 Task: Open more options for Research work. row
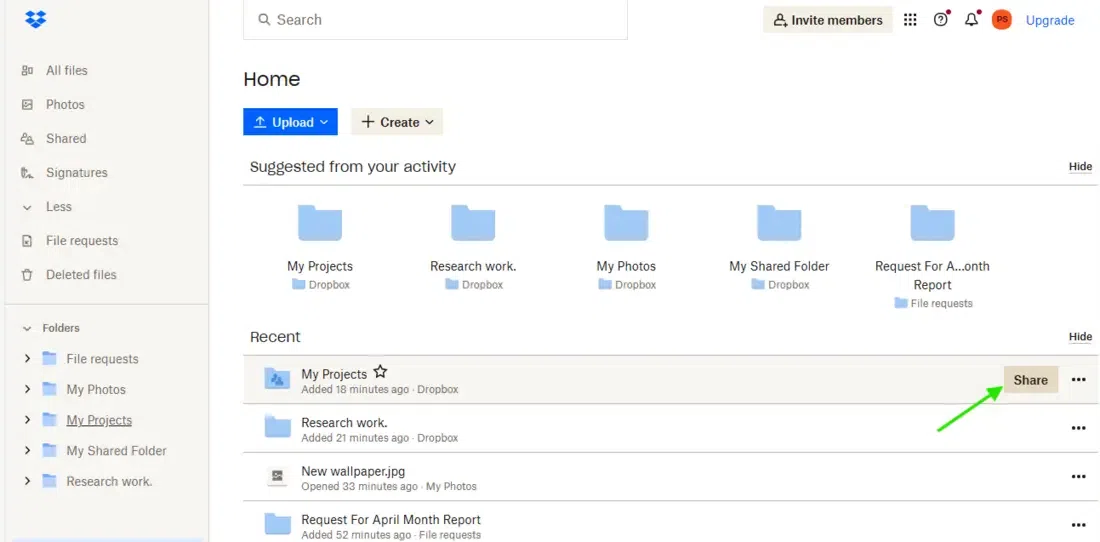(1078, 428)
